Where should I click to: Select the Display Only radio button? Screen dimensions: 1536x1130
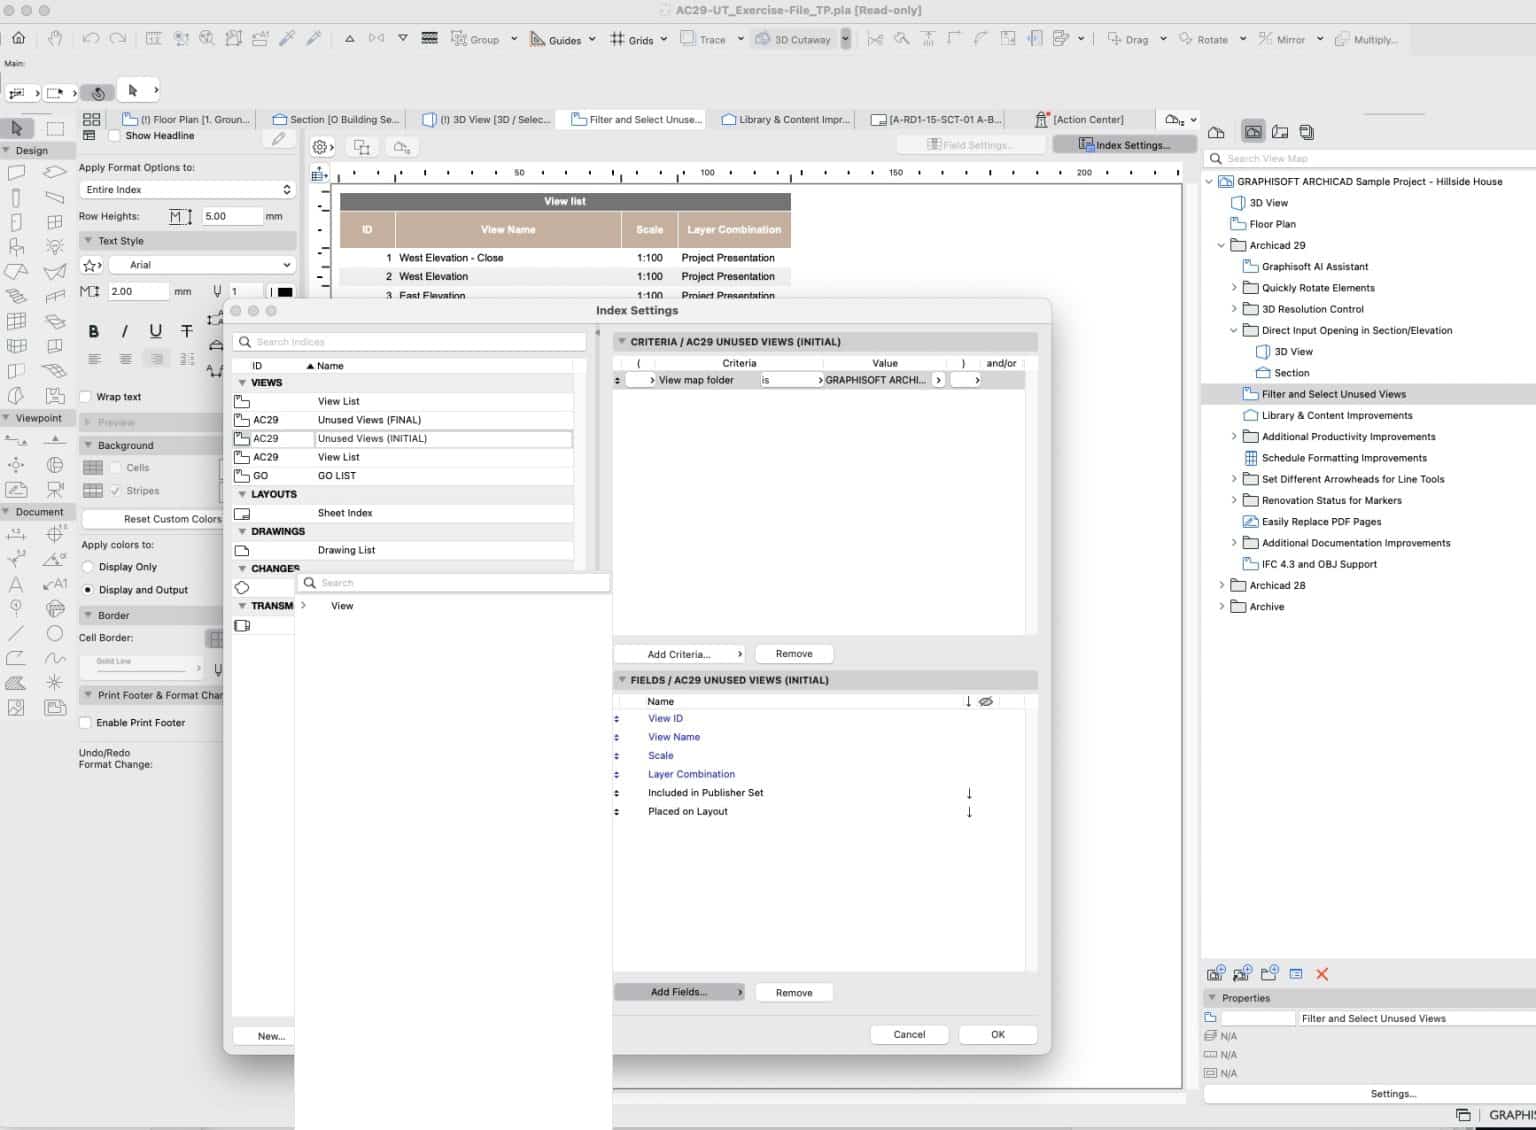point(88,567)
